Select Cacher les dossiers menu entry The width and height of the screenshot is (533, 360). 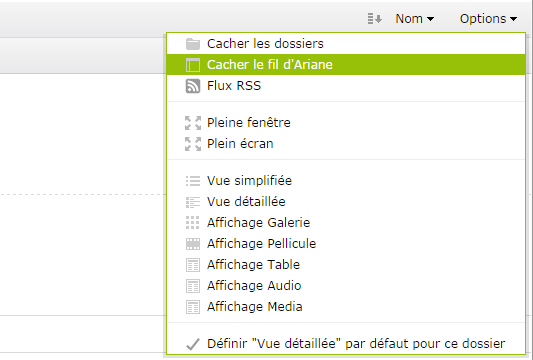click(346, 44)
